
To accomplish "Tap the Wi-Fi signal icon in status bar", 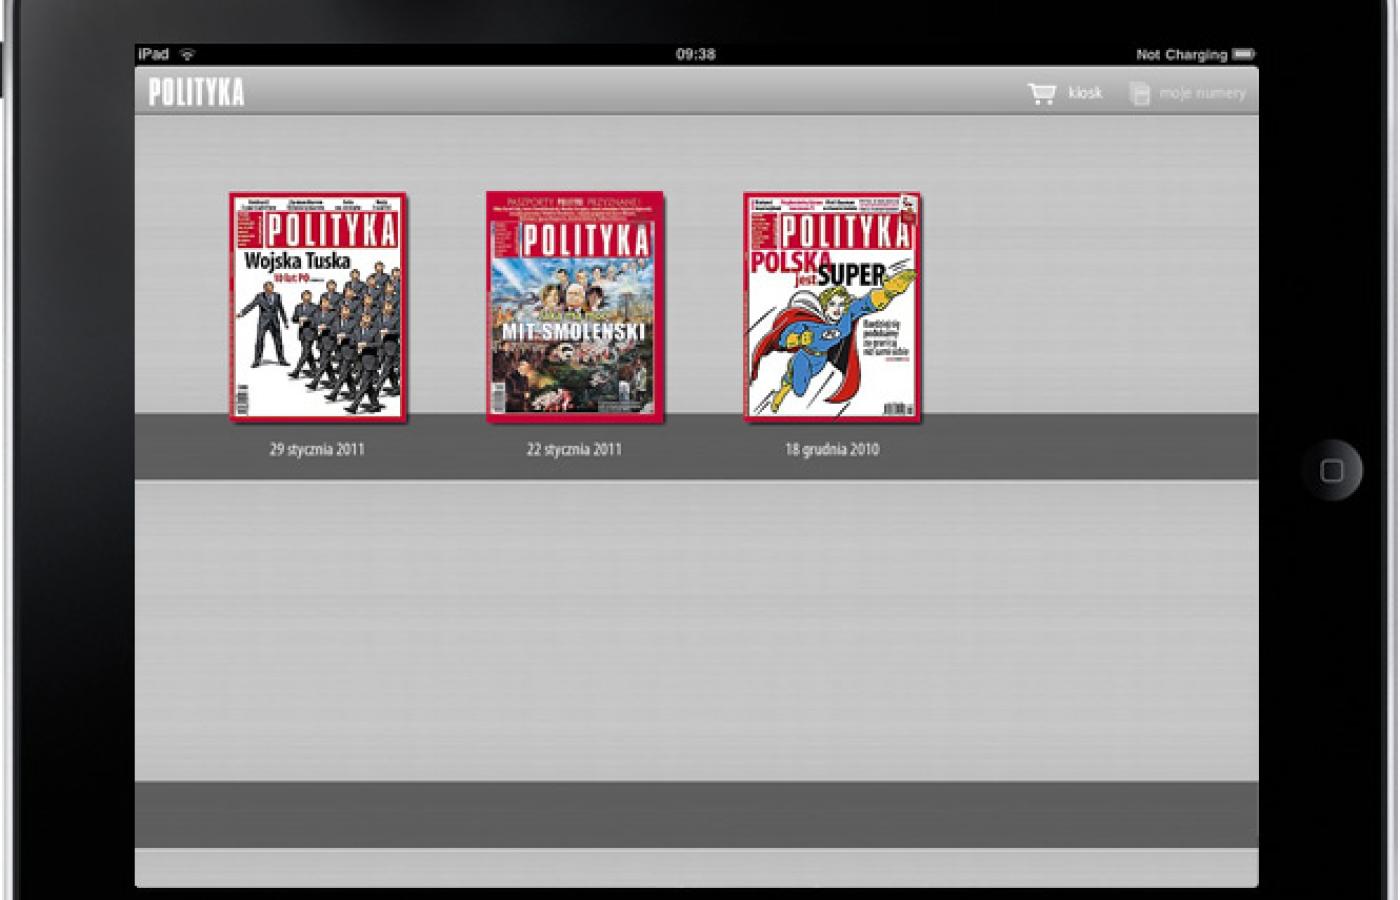I will 187,54.
